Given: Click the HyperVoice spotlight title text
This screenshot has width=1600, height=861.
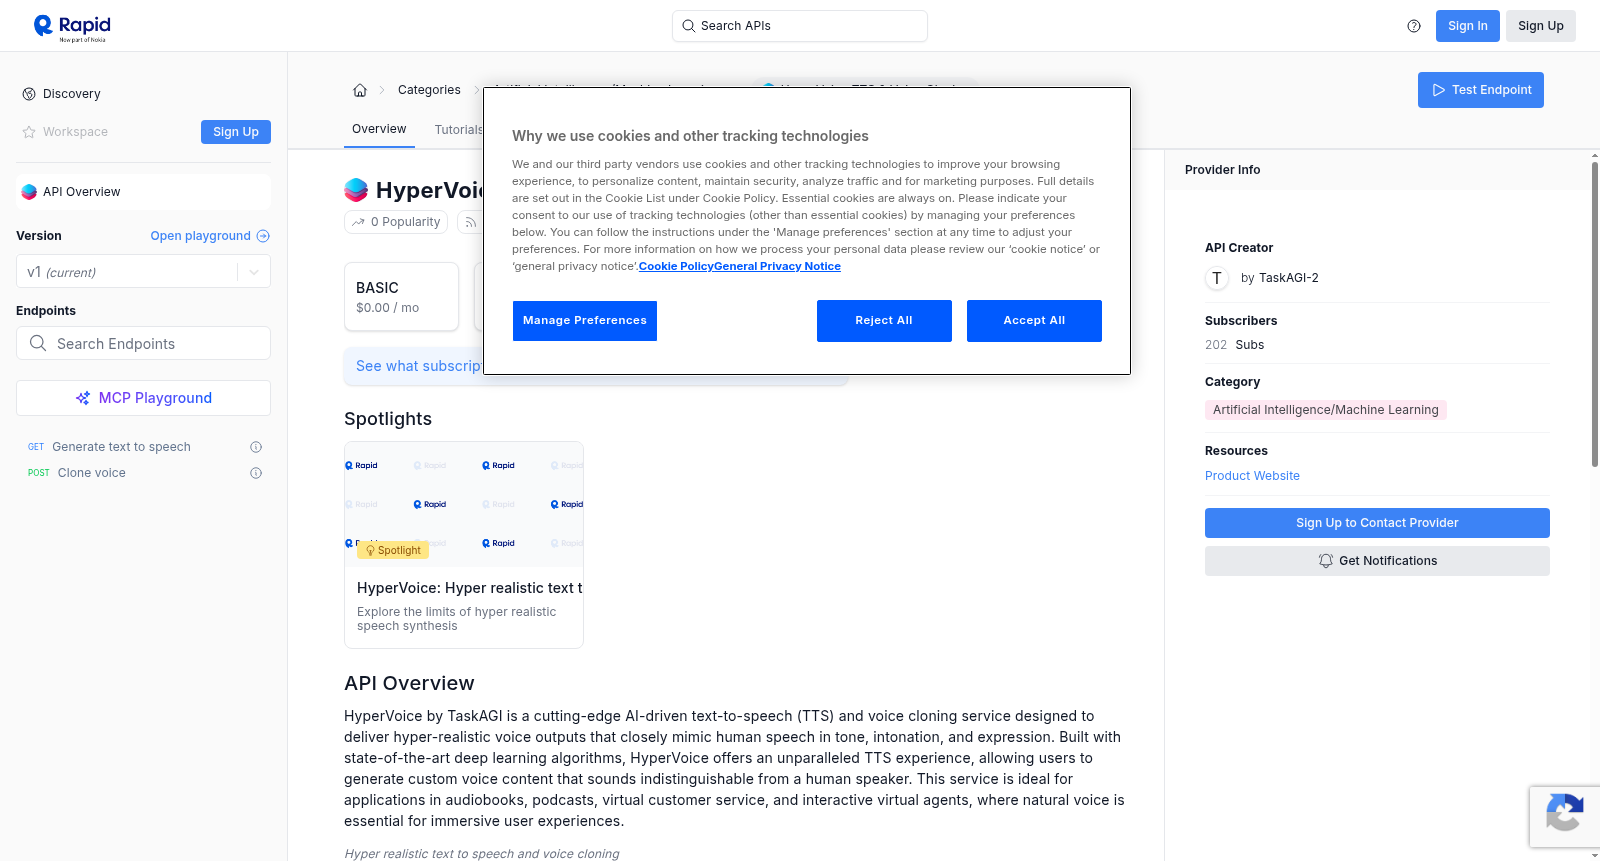Looking at the screenshot, I should point(470,588).
